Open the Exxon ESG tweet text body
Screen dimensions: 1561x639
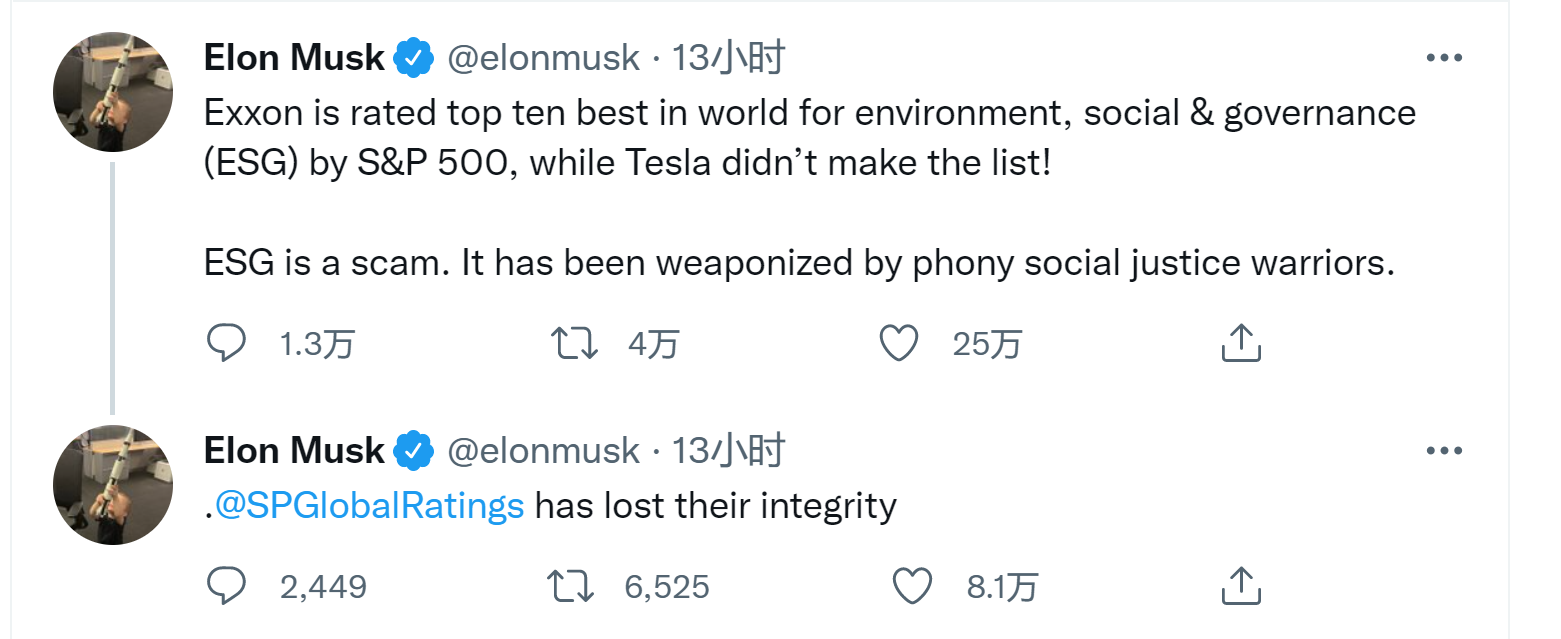tap(809, 189)
